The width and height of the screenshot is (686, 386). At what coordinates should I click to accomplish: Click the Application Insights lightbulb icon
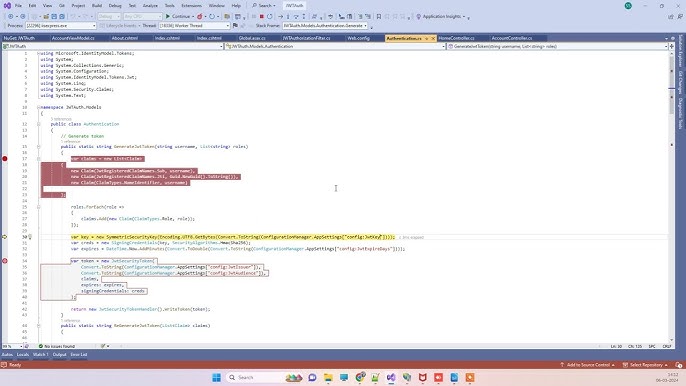point(418,16)
